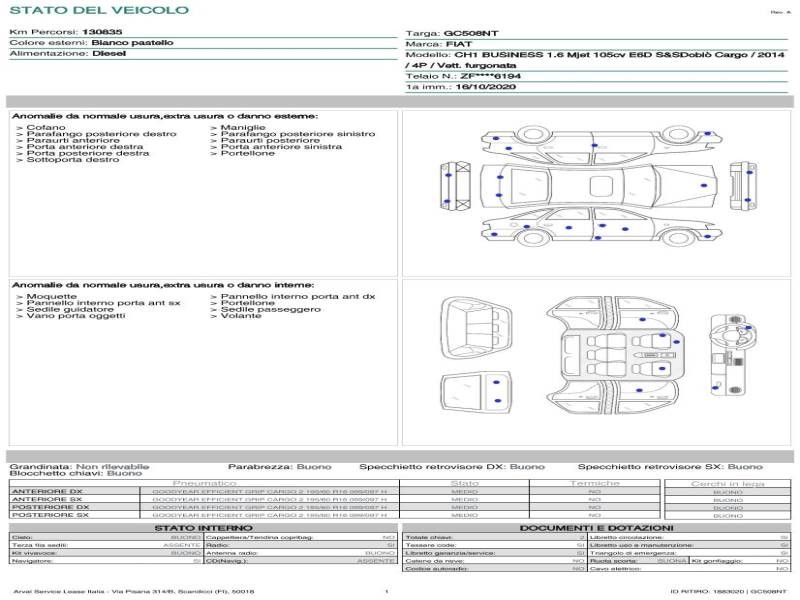Click the tailgate panel diagram with two dots
The width and height of the screenshot is (800, 600).
pyautogui.click(x=477, y=393)
